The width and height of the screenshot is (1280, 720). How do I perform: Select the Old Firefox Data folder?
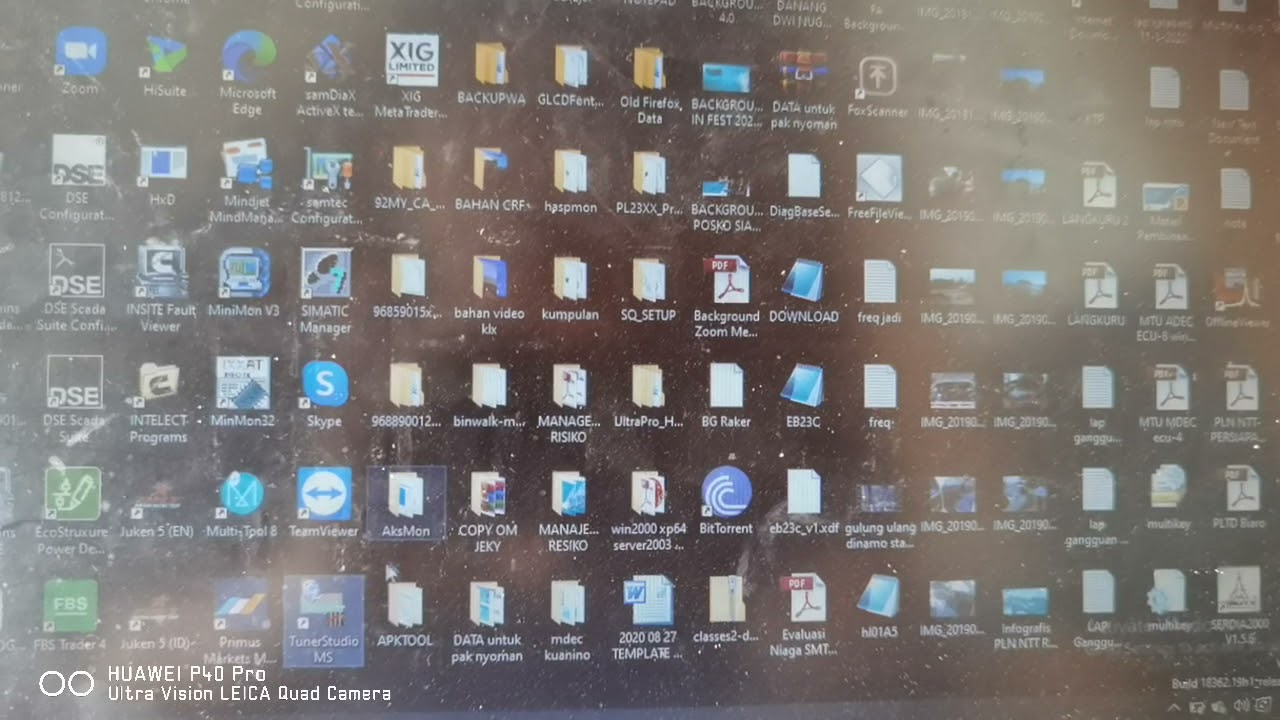coord(650,84)
